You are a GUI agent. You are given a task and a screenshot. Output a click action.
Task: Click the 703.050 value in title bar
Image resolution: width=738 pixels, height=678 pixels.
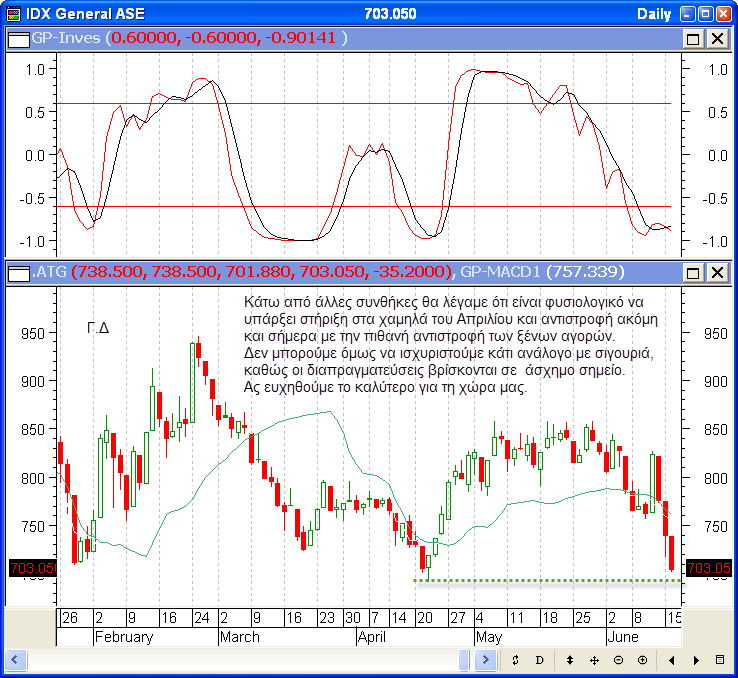click(x=390, y=14)
